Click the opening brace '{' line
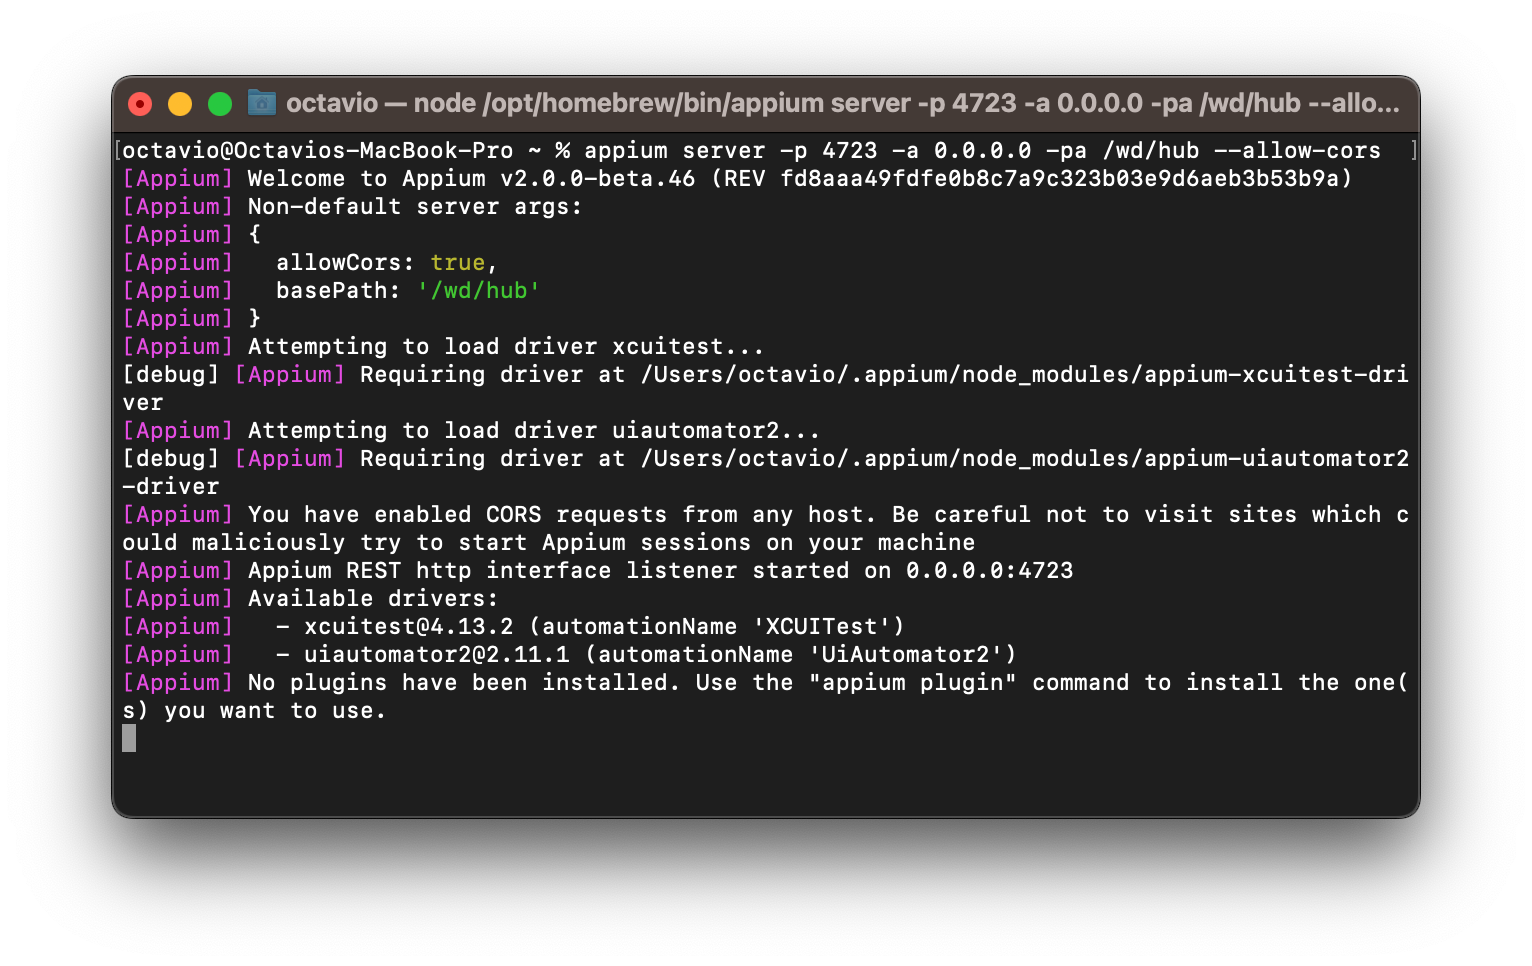This screenshot has width=1532, height=966. point(191,234)
